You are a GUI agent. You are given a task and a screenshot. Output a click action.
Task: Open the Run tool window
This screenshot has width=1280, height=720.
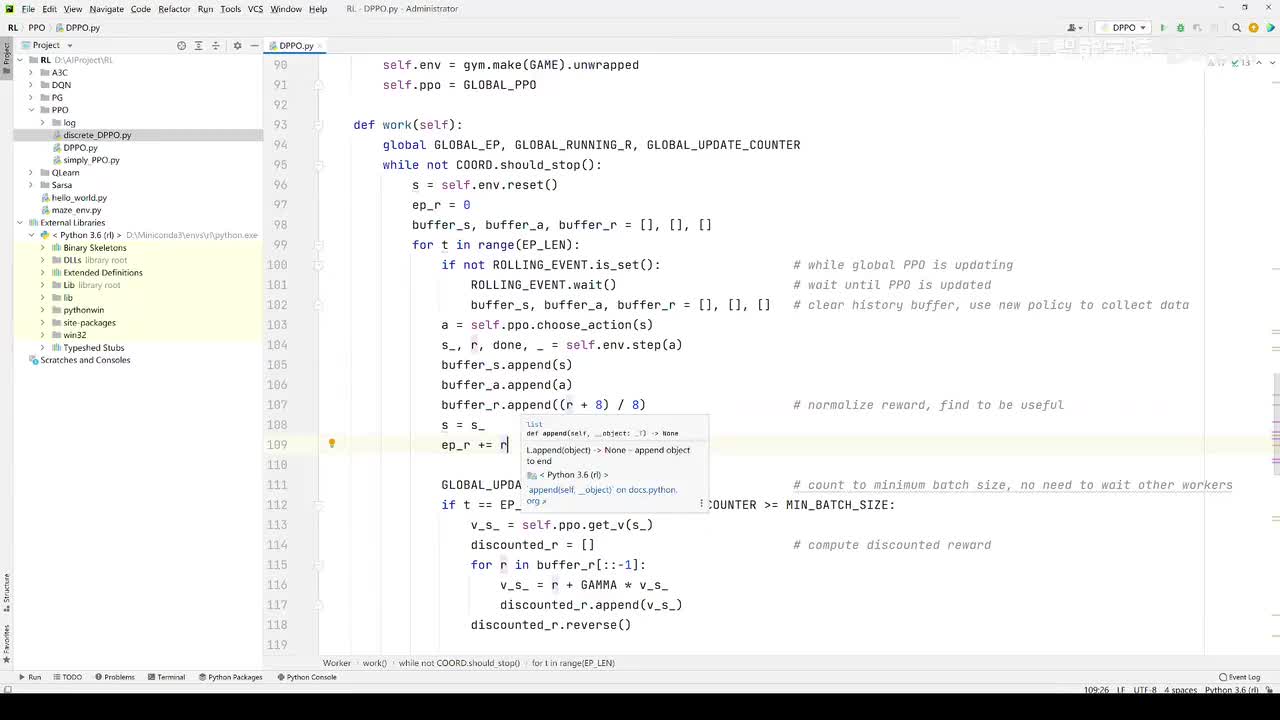pyautogui.click(x=29, y=677)
